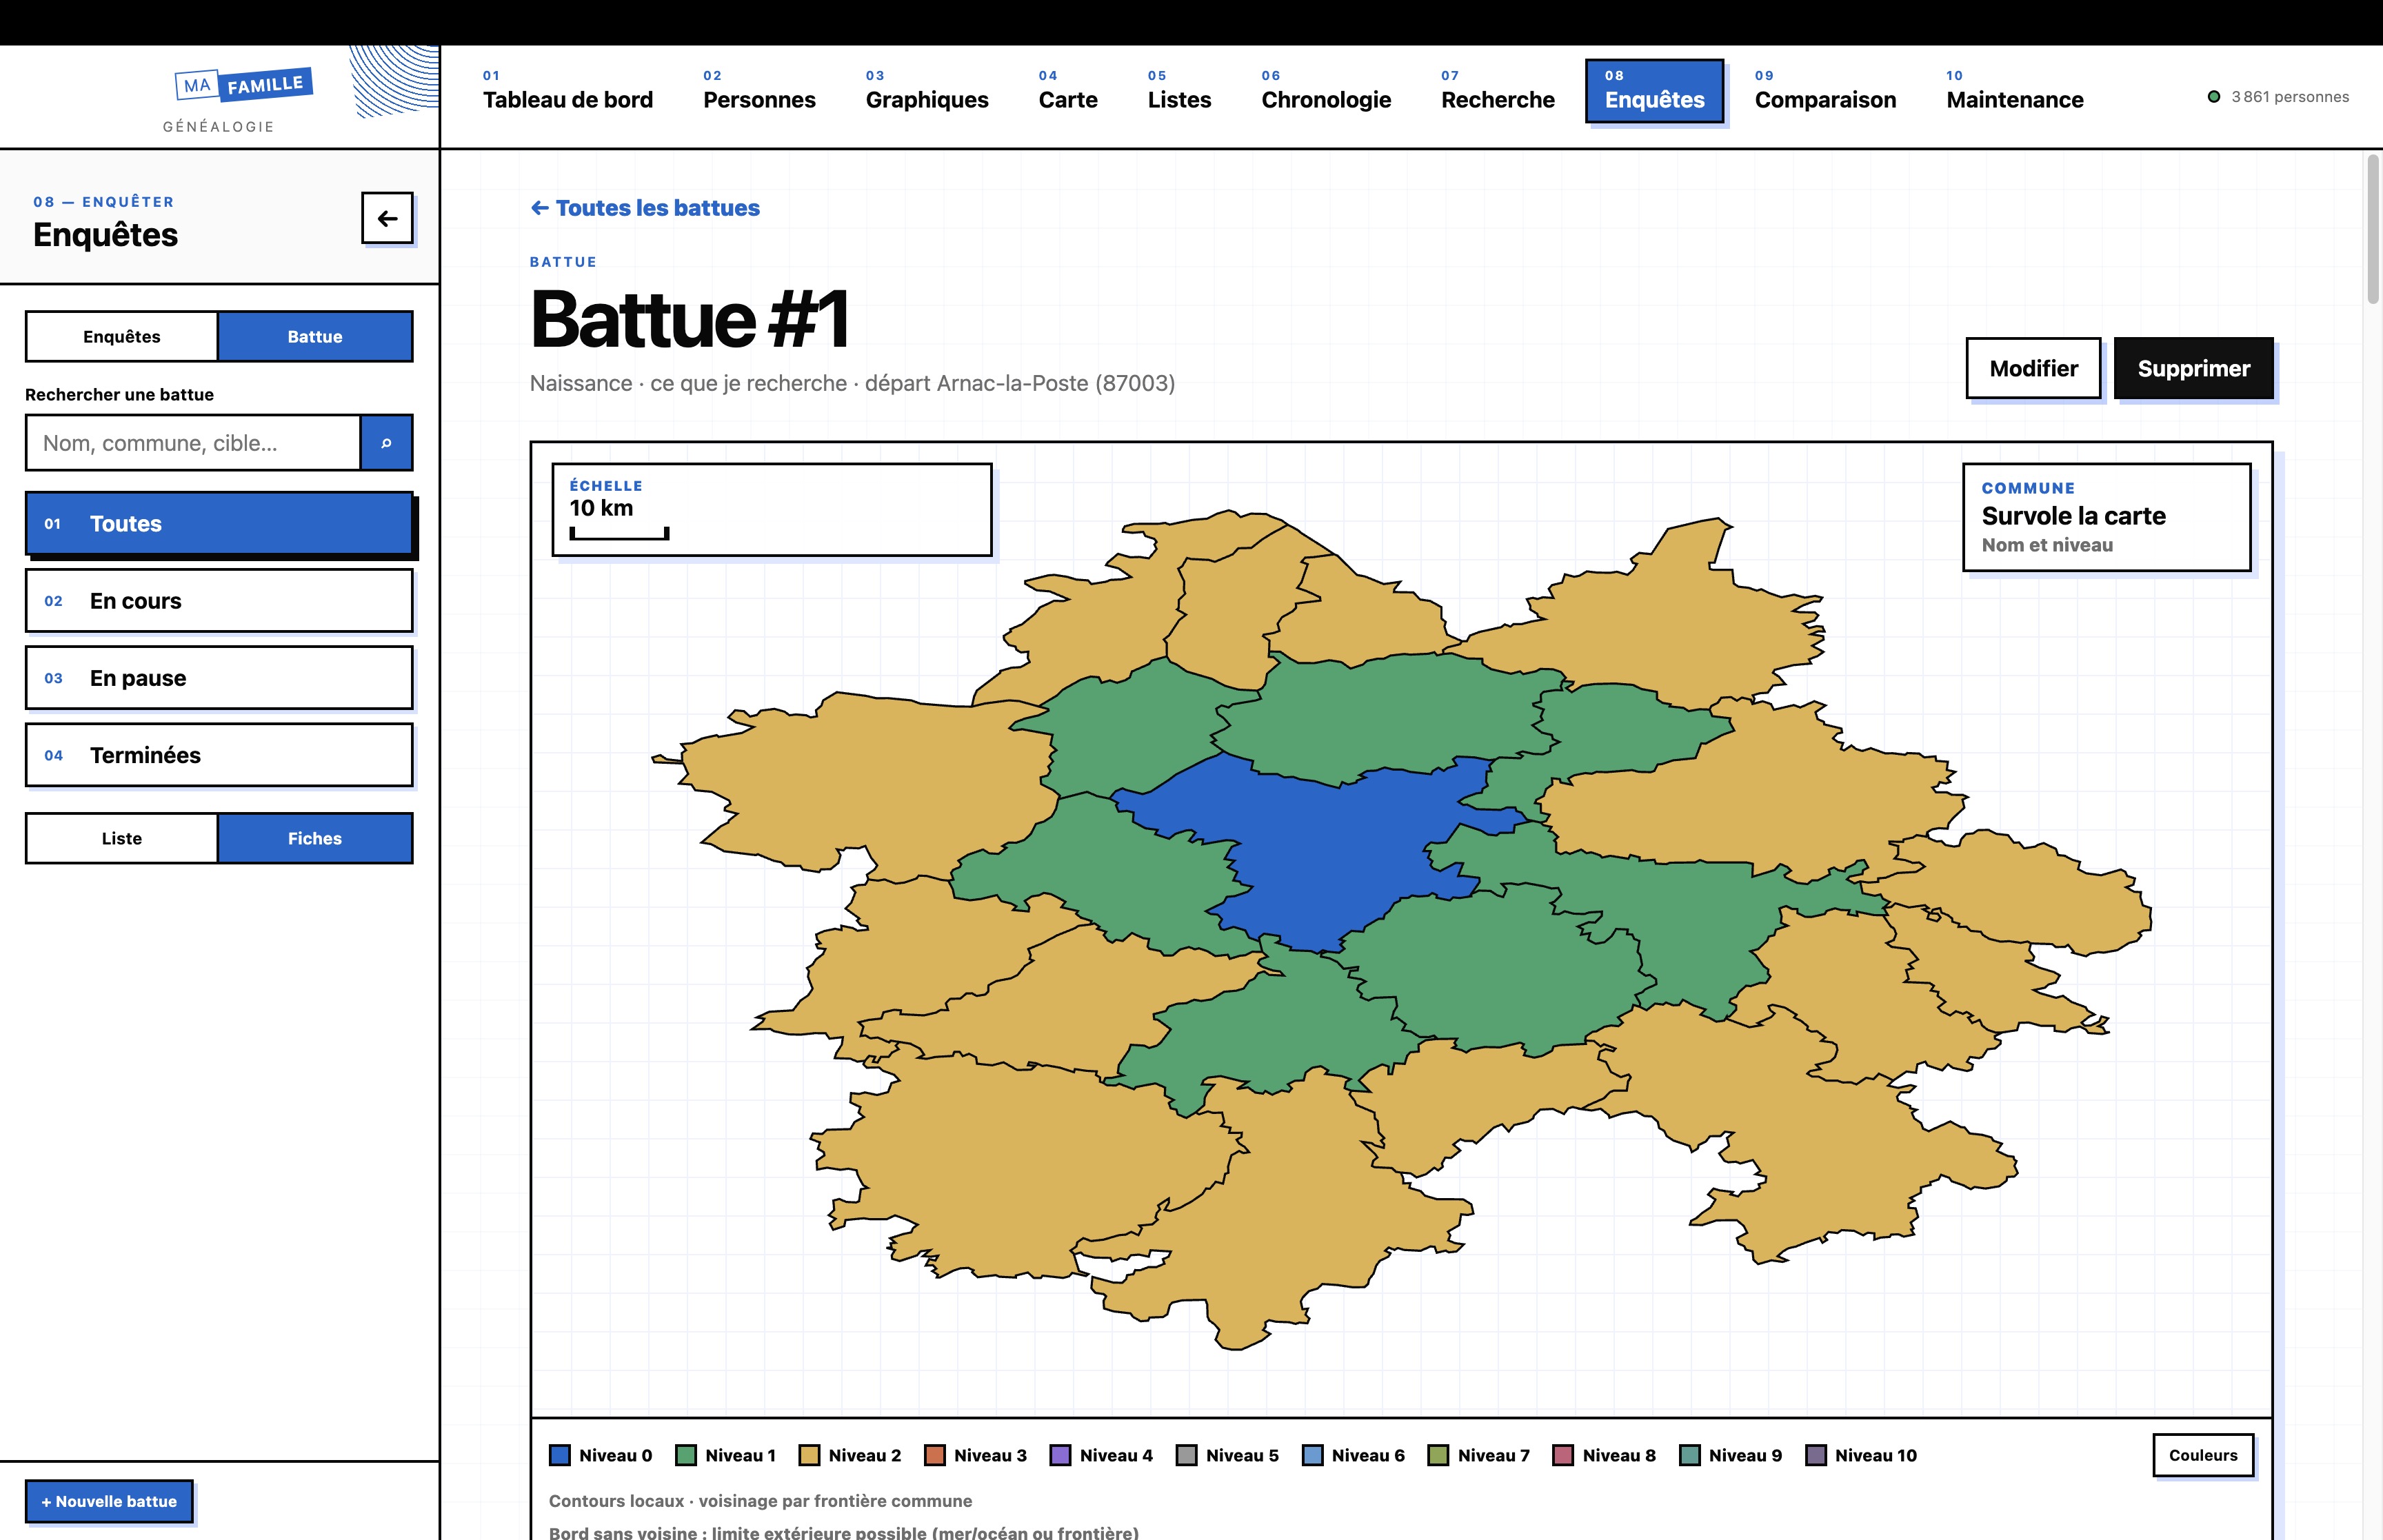
Task: Click the Contours locaux voisinage caption
Action: tap(760, 1500)
